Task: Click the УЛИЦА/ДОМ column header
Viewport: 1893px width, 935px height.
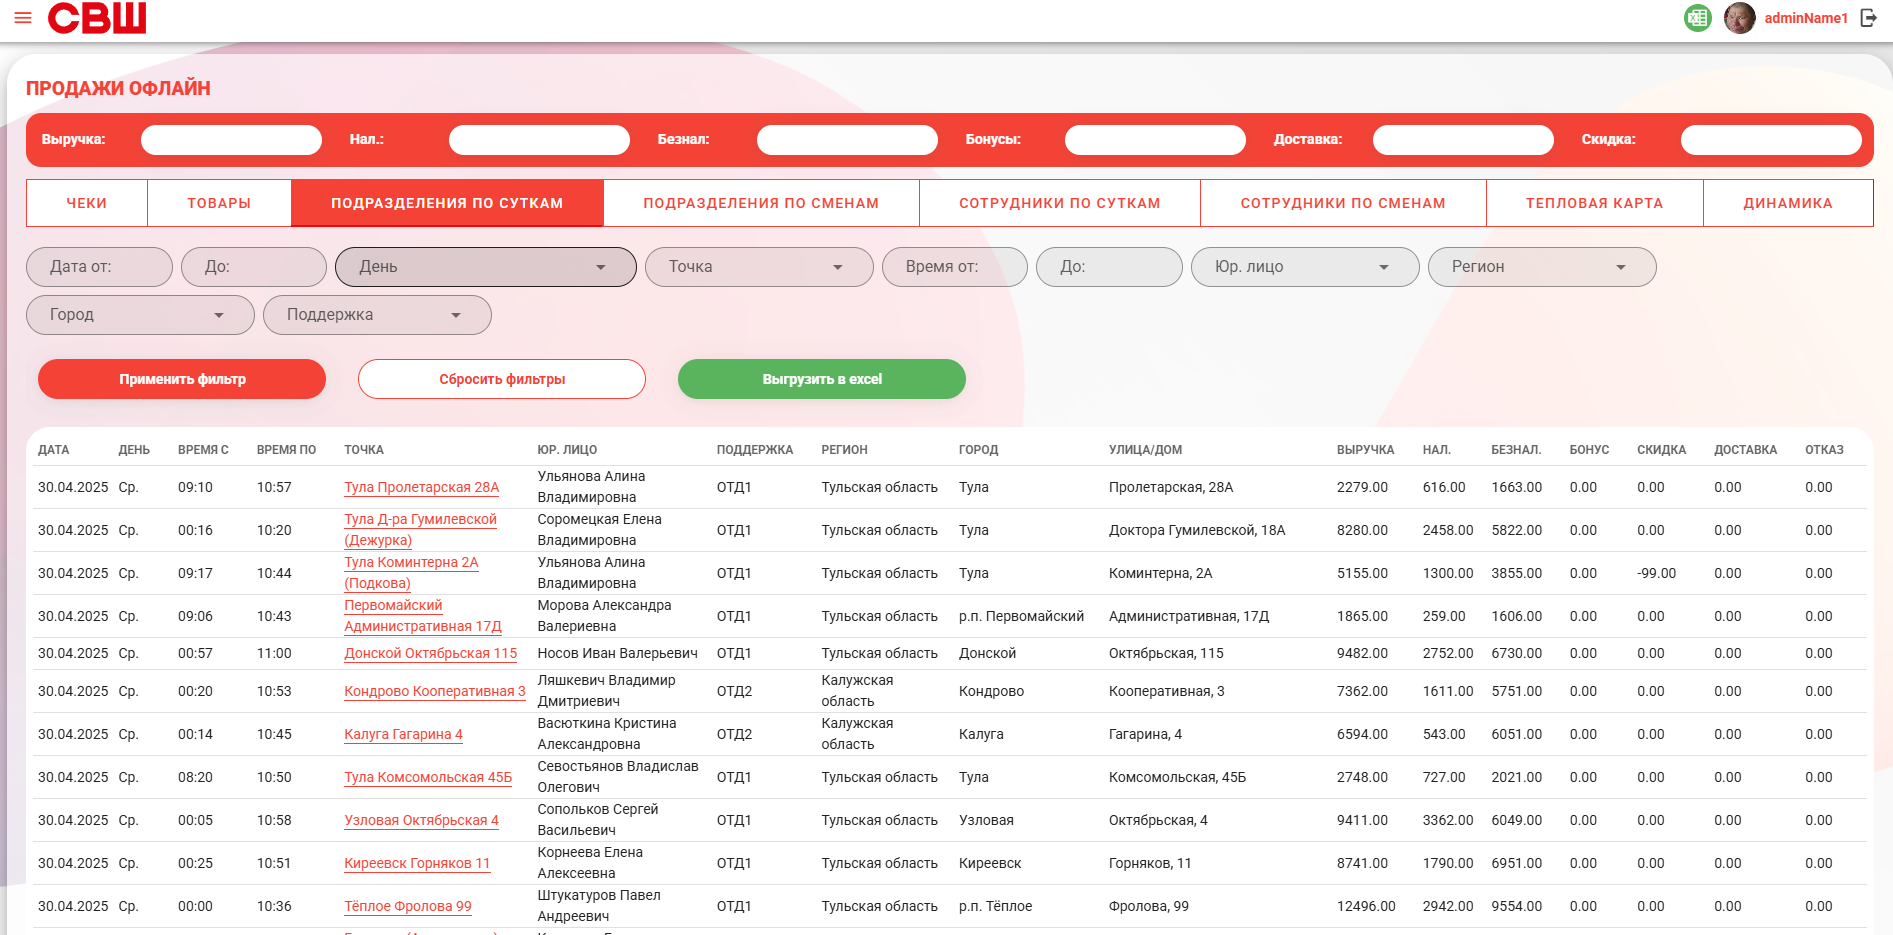Action: pos(1146,450)
